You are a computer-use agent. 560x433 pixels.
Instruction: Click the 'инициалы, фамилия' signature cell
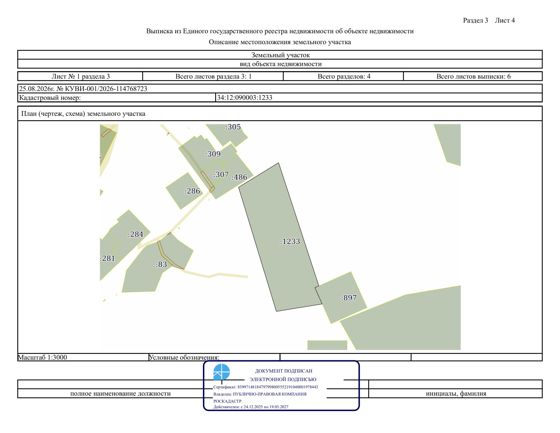(x=455, y=393)
